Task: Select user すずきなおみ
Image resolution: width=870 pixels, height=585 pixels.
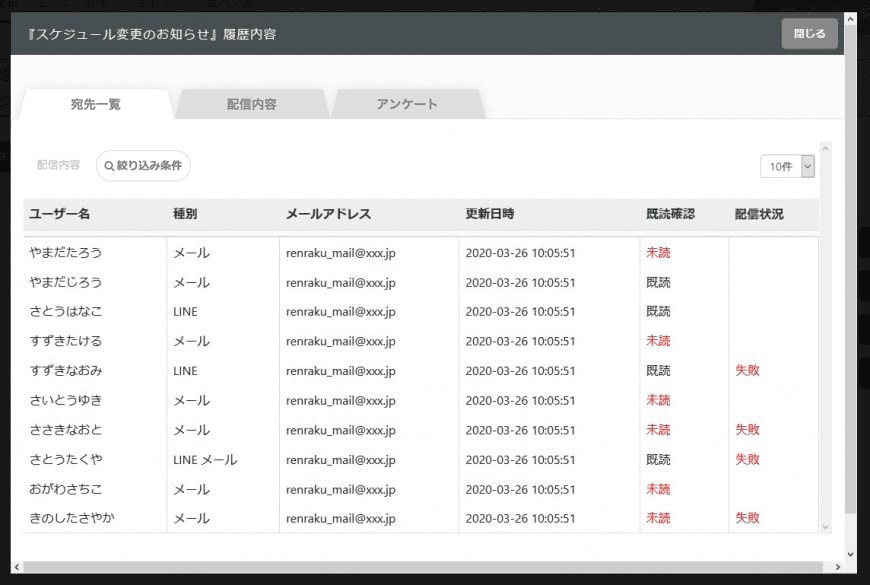Action: coord(65,370)
